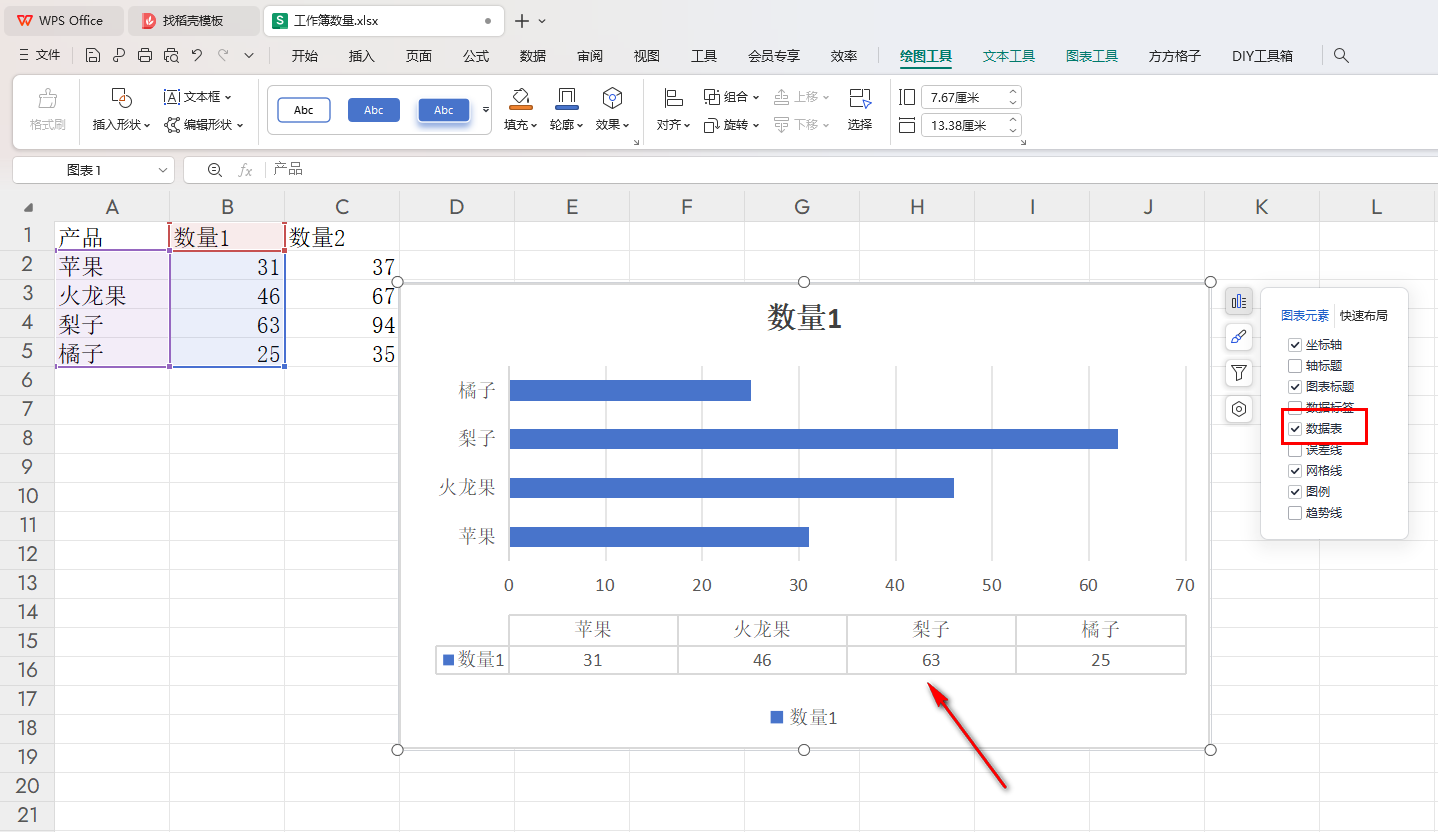Toggle the 坐标轴 checkbox
This screenshot has width=1438, height=832.
tap(1295, 345)
